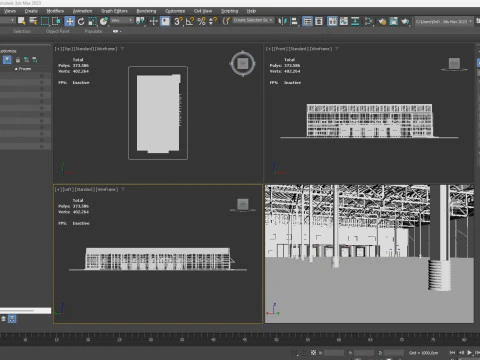The image size is (480, 360).
Task: Click Play Animation button
Action: 469,352
